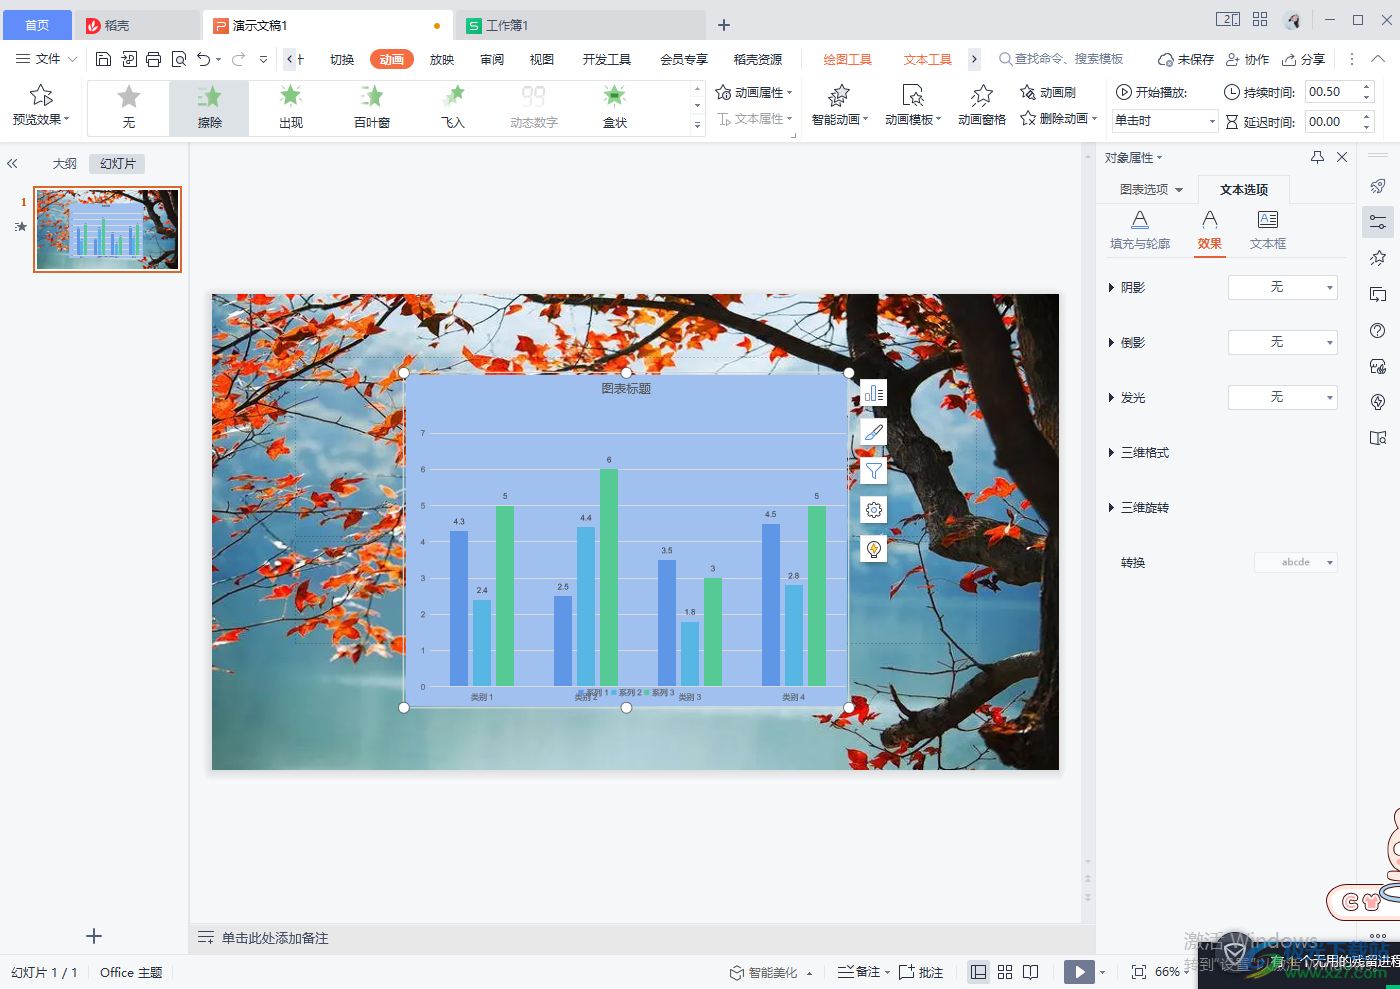The width and height of the screenshot is (1400, 989).
Task: Start slideshow with play button
Action: [1079, 972]
